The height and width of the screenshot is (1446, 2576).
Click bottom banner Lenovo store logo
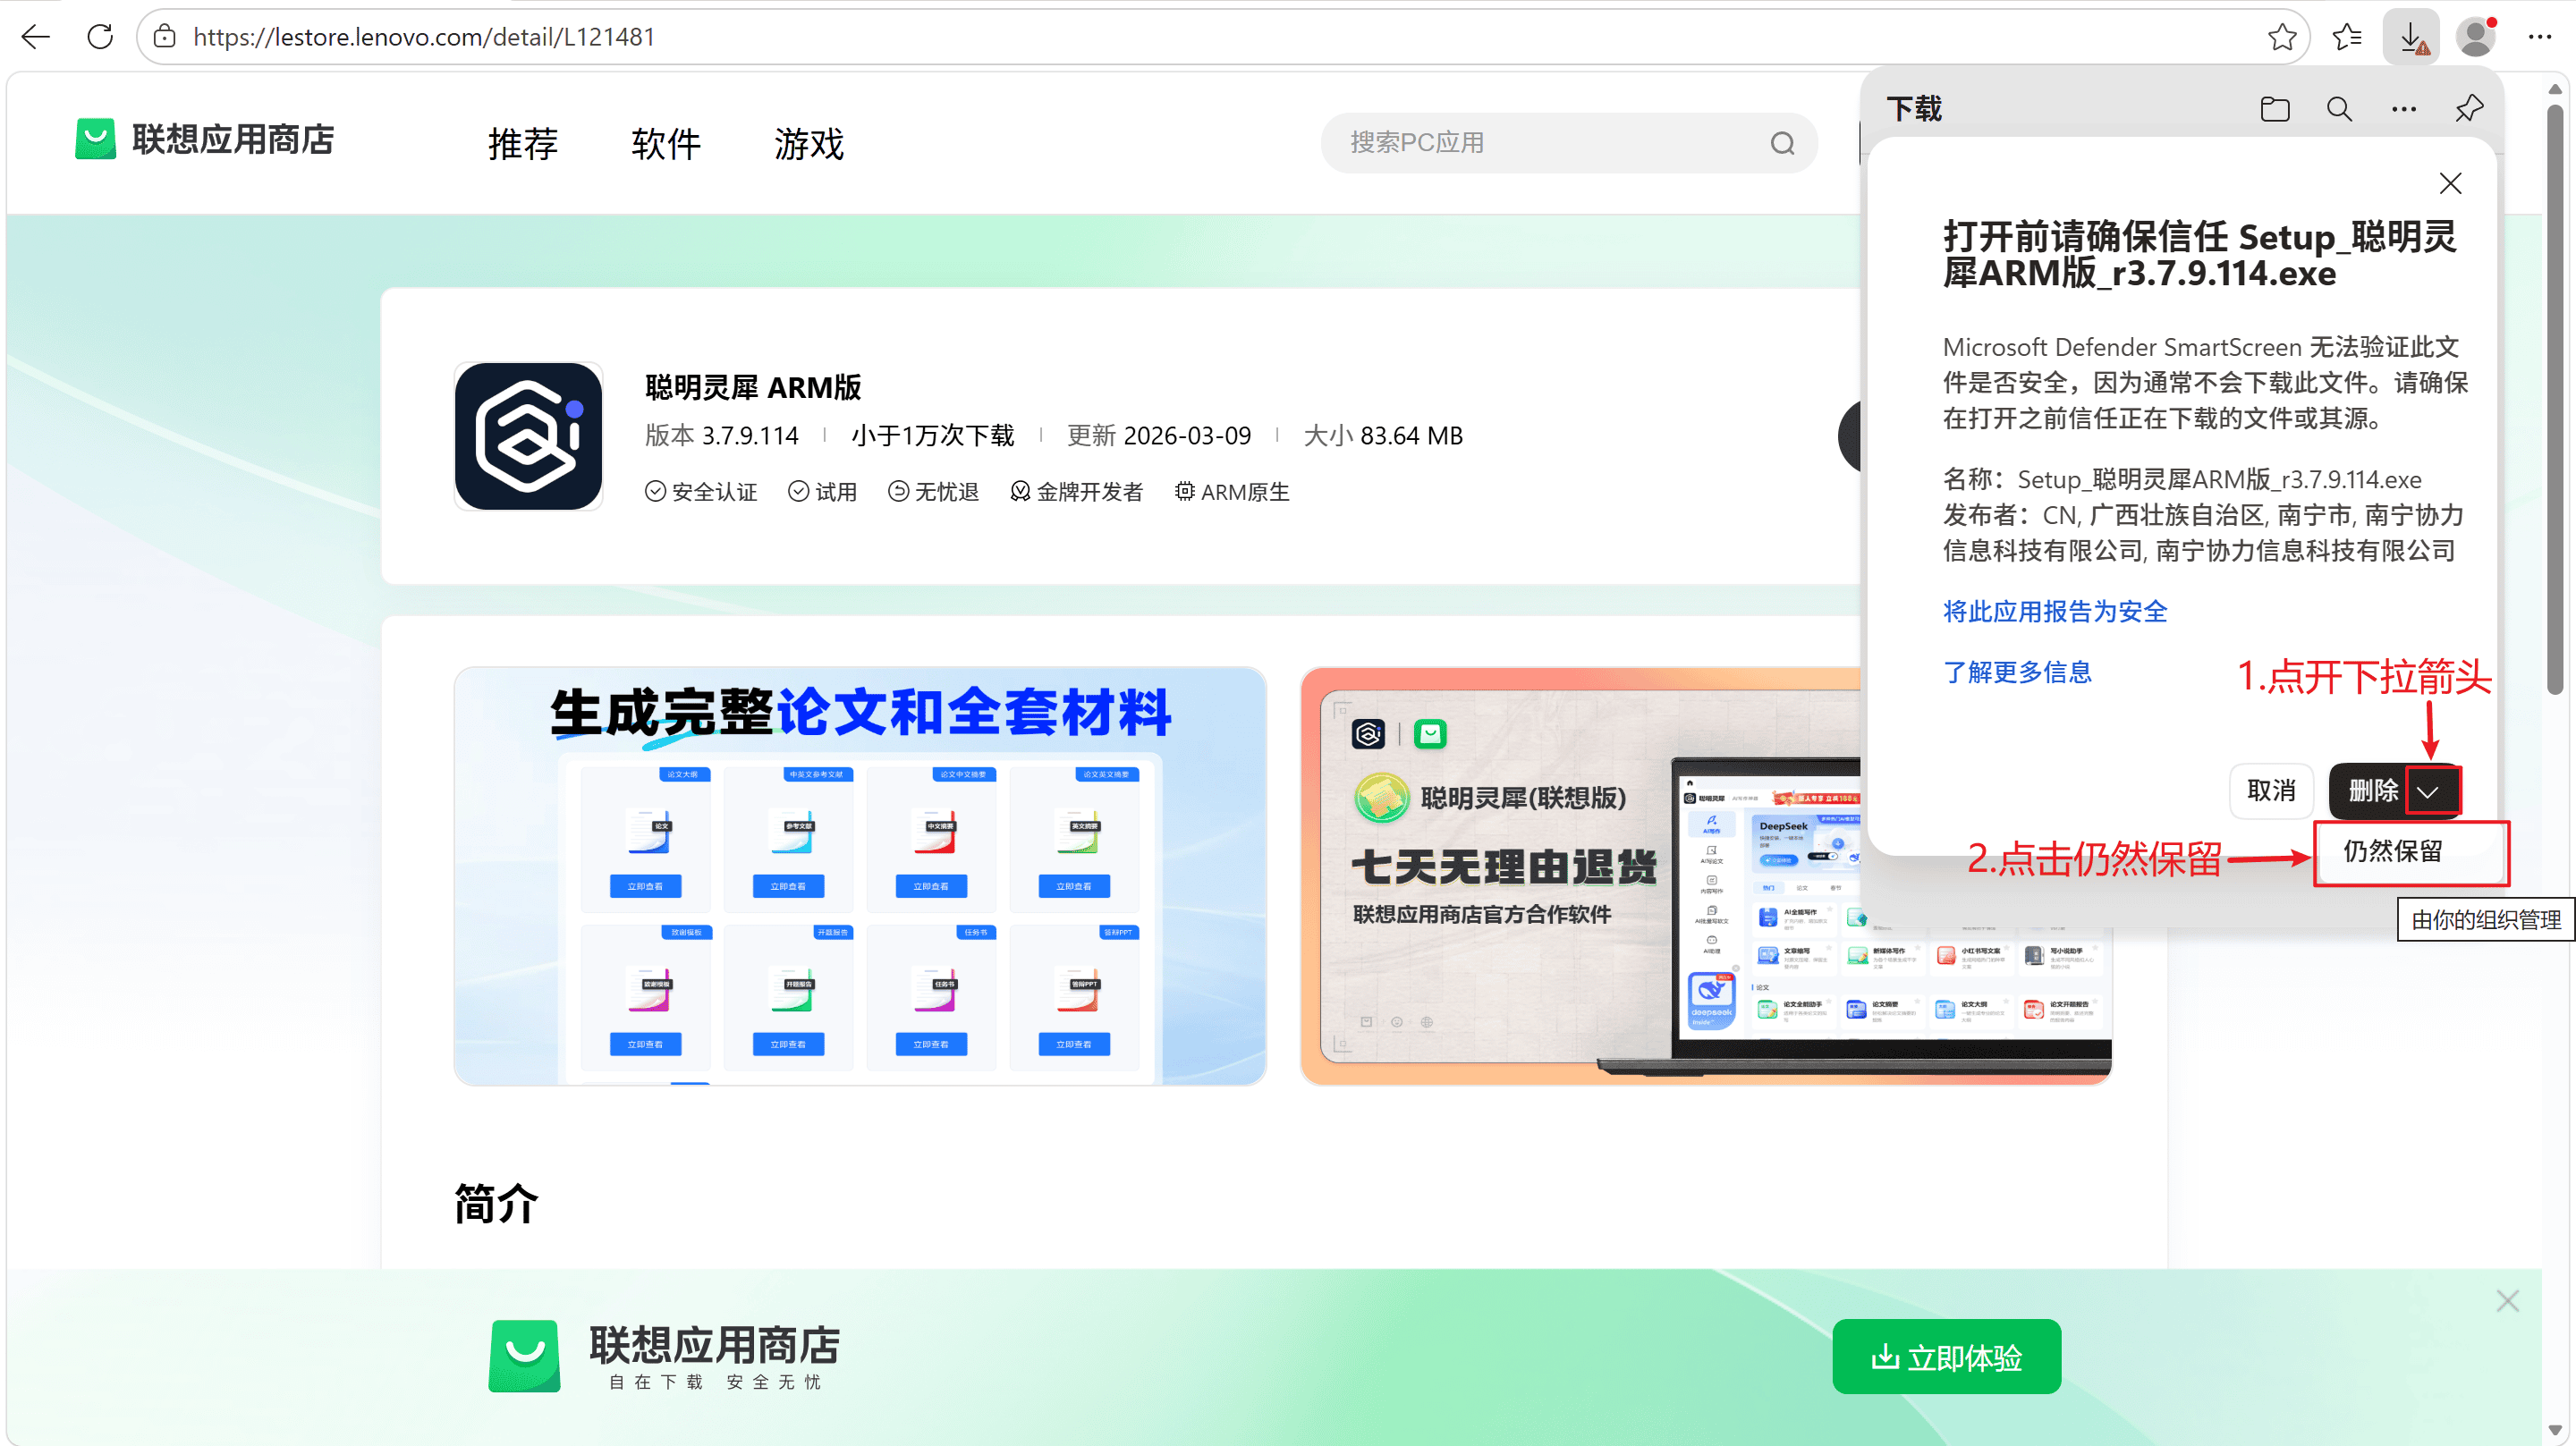coord(524,1356)
